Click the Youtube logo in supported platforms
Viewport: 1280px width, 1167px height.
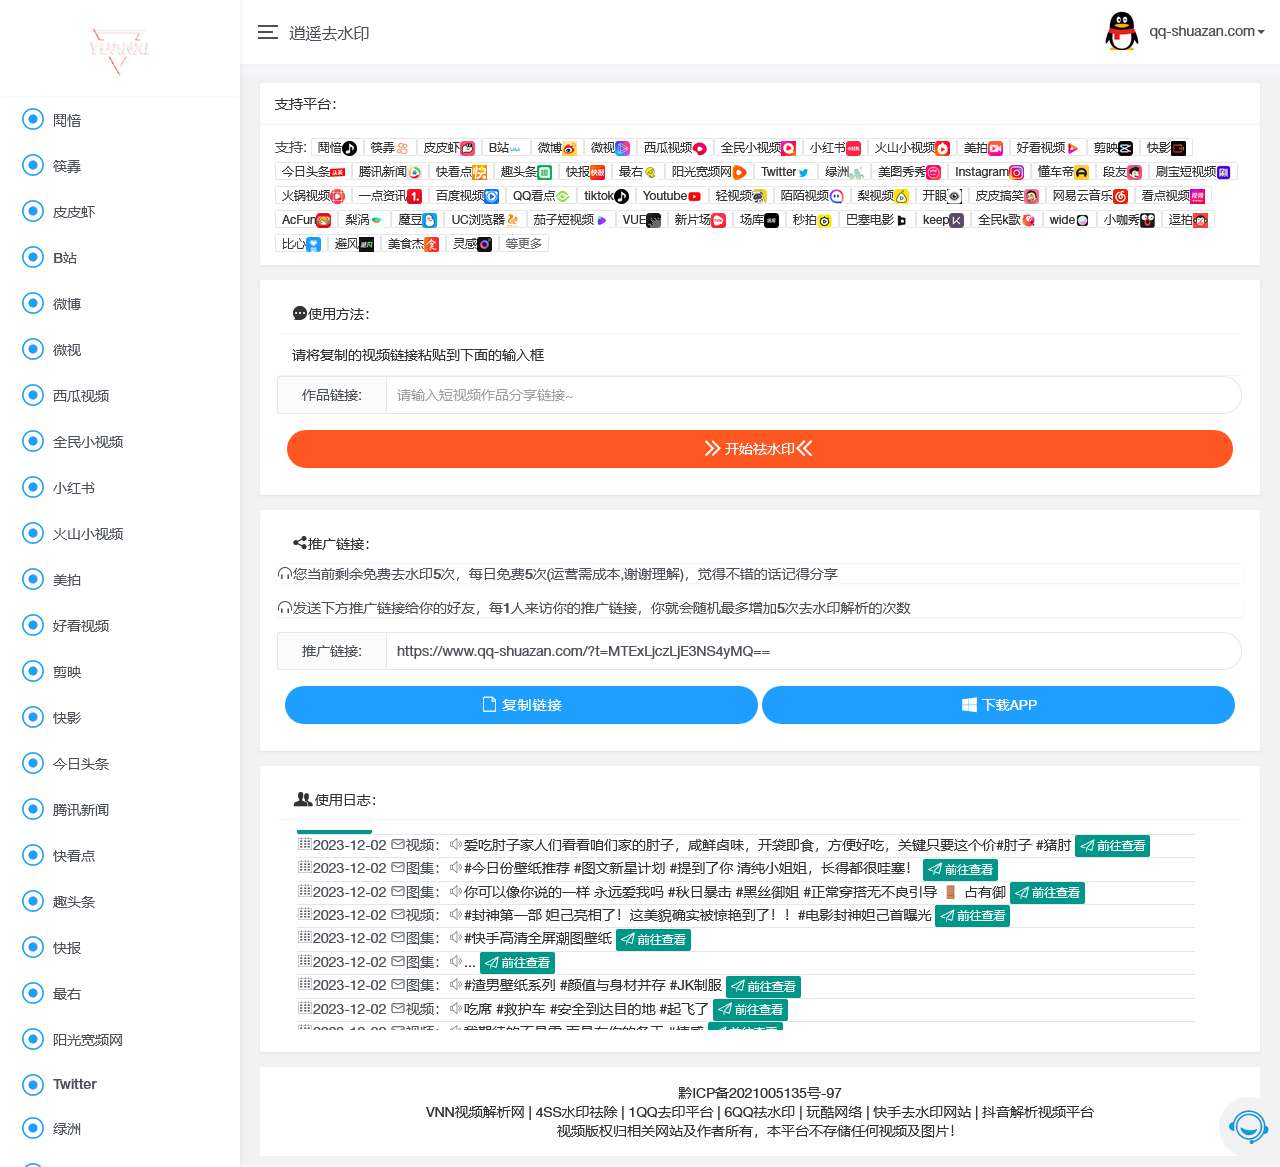[x=695, y=196]
